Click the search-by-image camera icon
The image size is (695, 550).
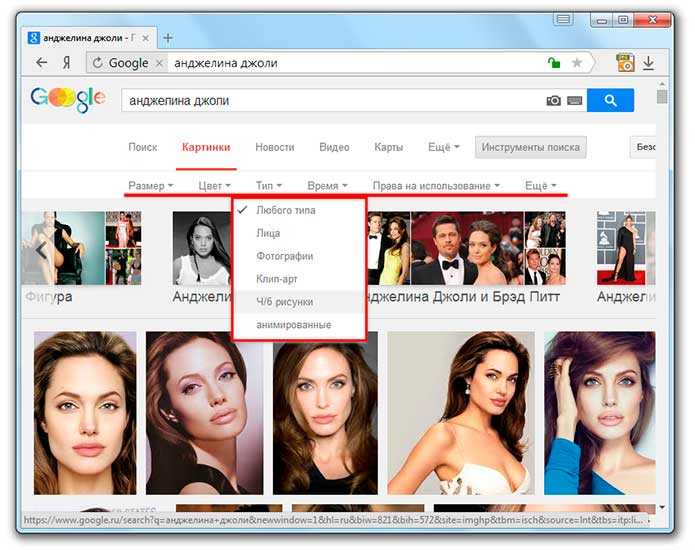pos(553,101)
